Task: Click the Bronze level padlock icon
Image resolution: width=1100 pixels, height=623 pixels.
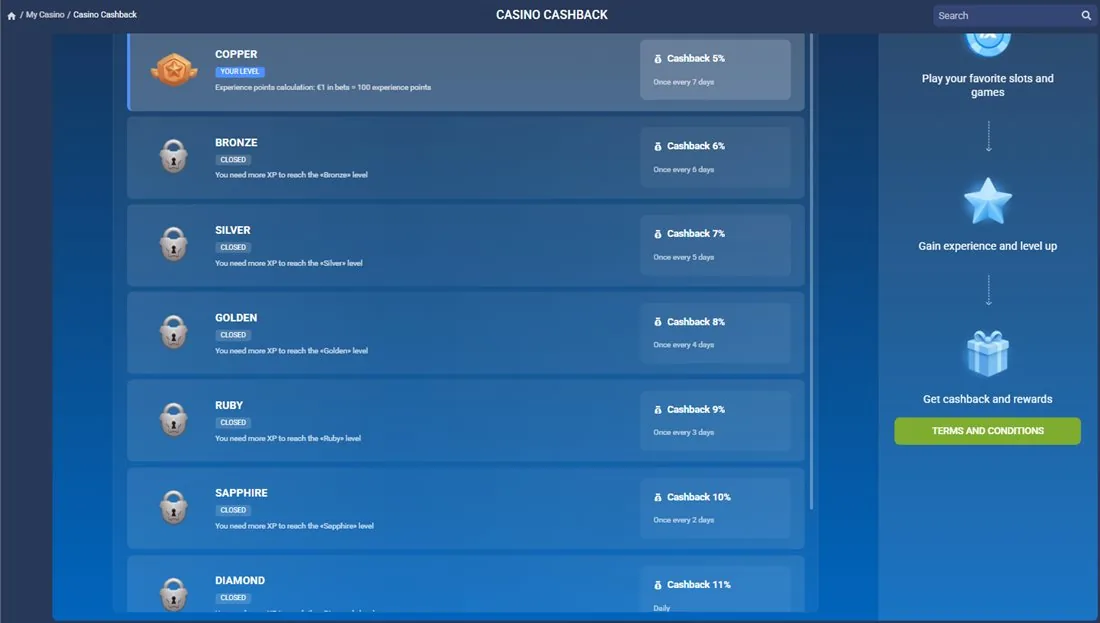Action: tap(173, 156)
